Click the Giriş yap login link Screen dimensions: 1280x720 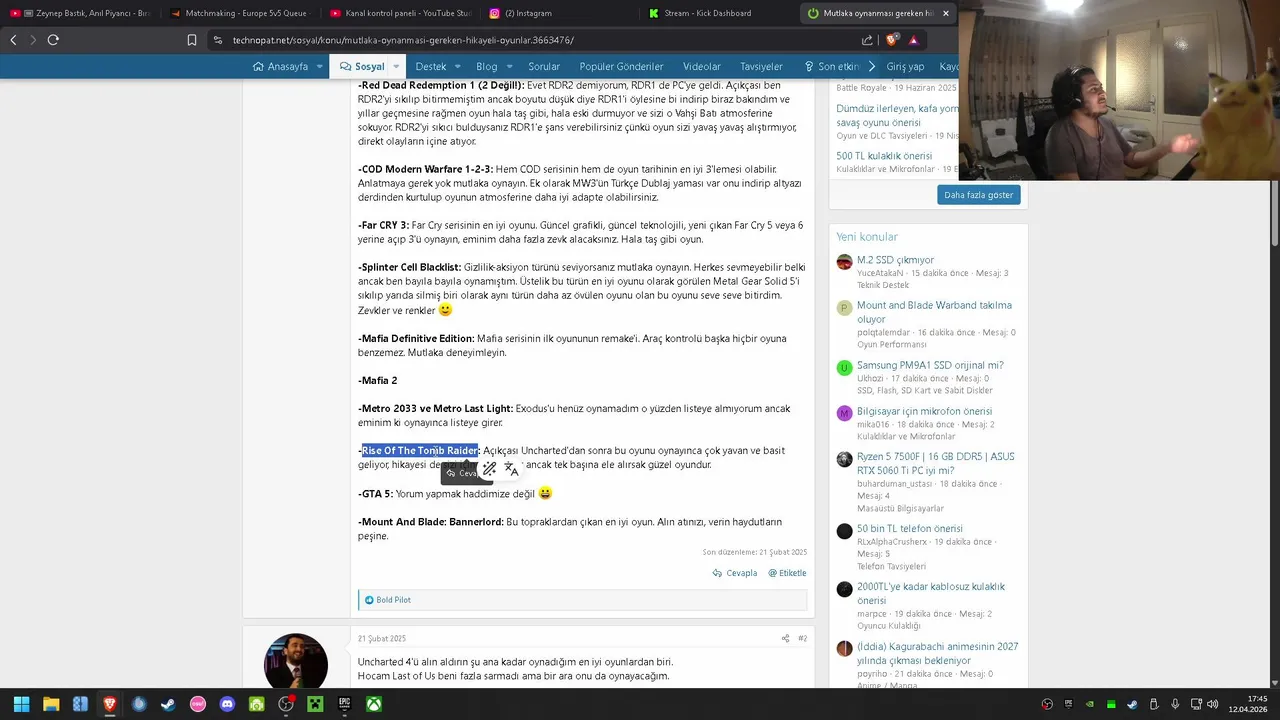tap(905, 67)
